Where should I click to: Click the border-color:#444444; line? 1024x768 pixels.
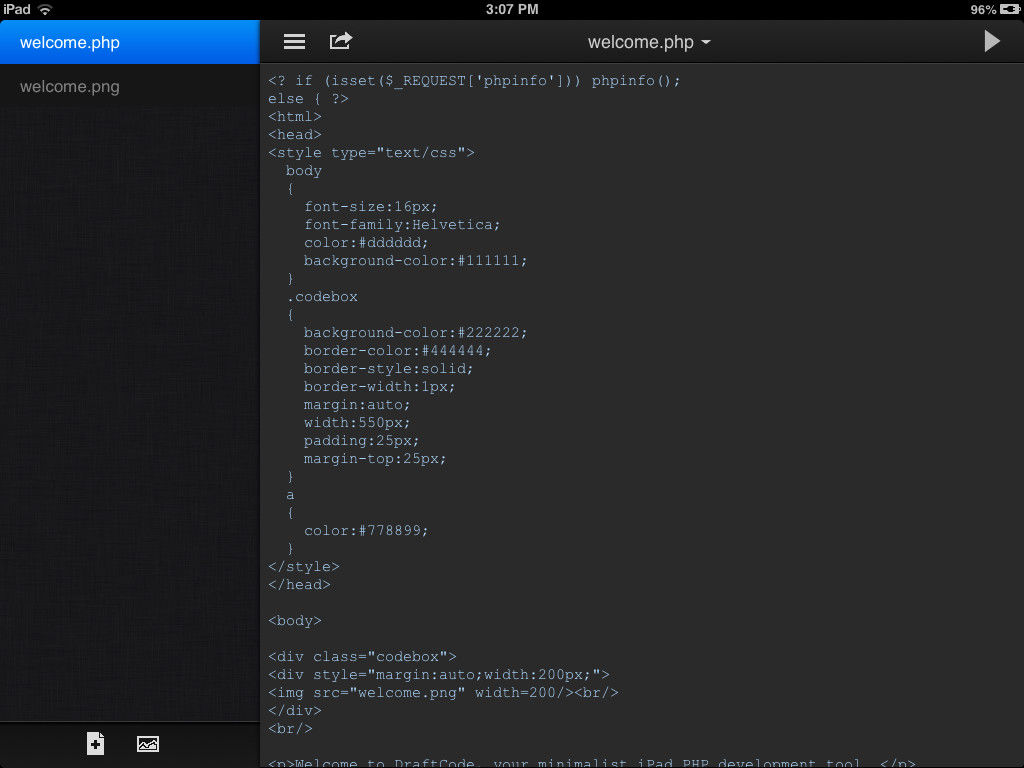tap(397, 351)
